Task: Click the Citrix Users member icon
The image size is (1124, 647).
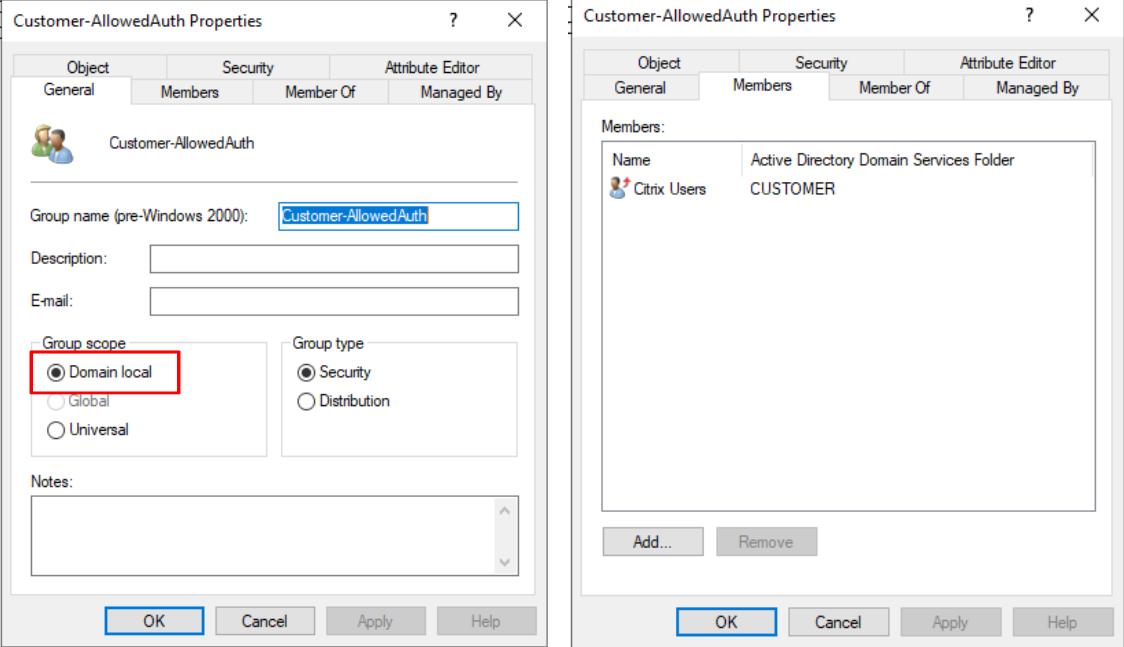Action: [619, 188]
